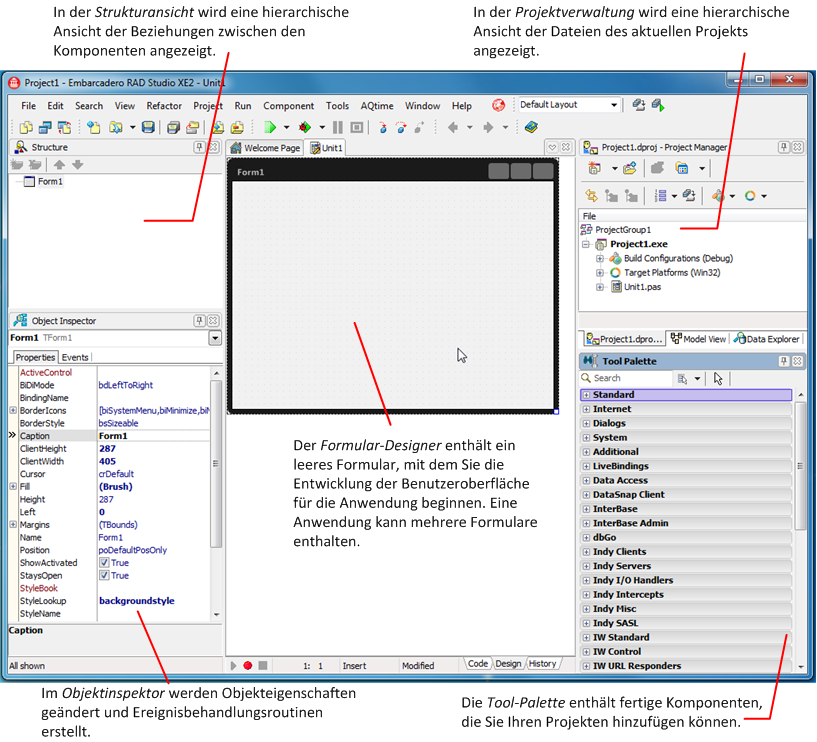The image size is (817, 742).
Task: Expand the BorderIcons property
Action: [13, 410]
